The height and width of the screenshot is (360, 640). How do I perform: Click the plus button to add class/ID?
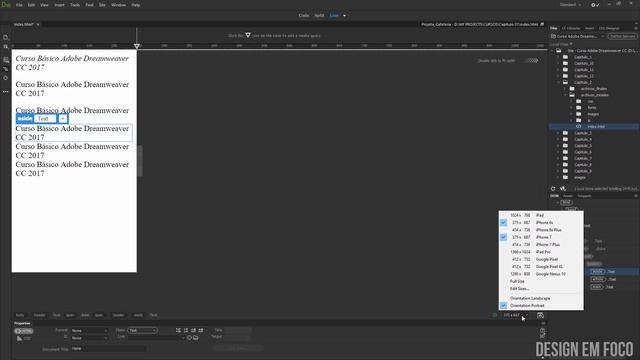(62, 119)
